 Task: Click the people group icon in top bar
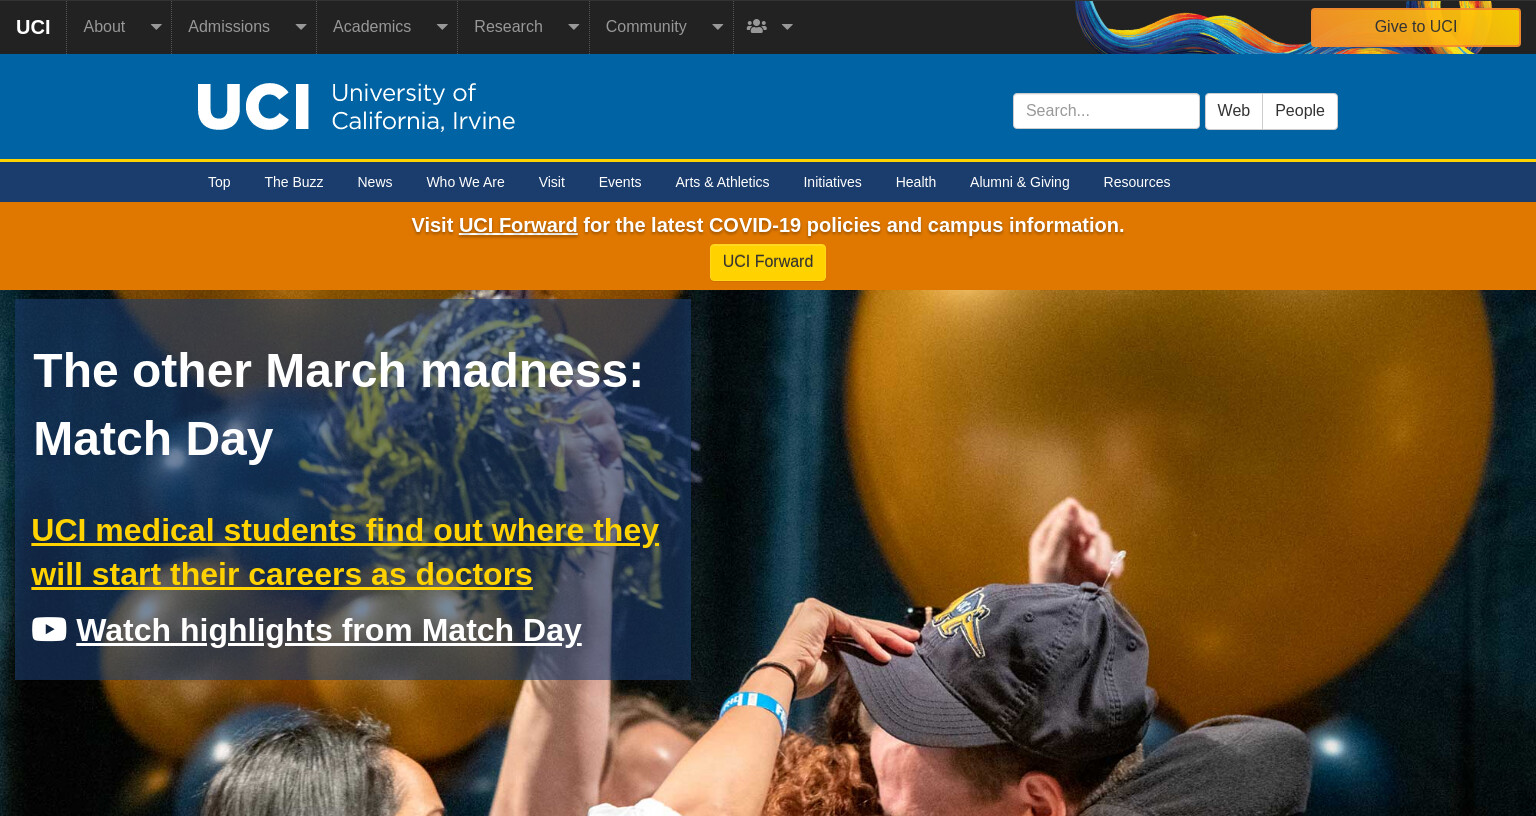[757, 27]
